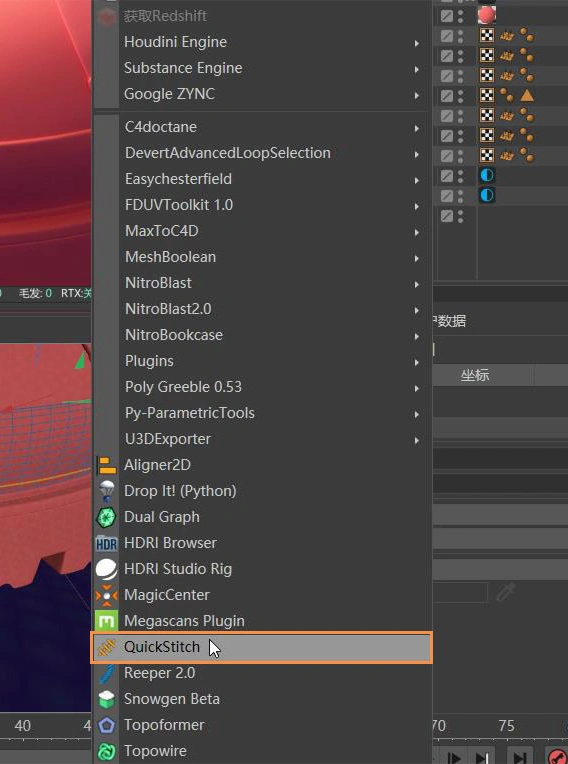This screenshot has height=764, width=568.
Task: Expand the Google ZYNC submenu arrow
Action: click(x=417, y=96)
